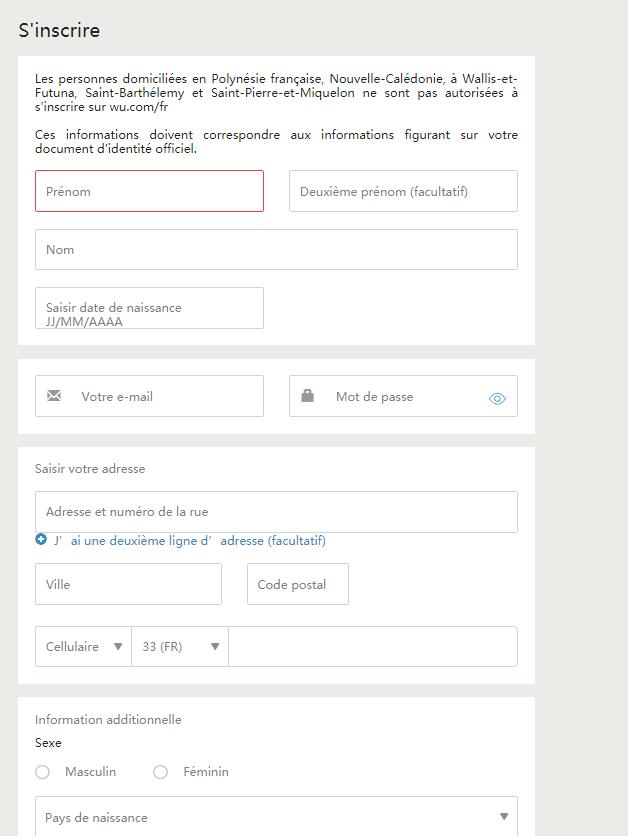Click the lock icon in password field
This screenshot has width=628, height=836.
click(308, 395)
